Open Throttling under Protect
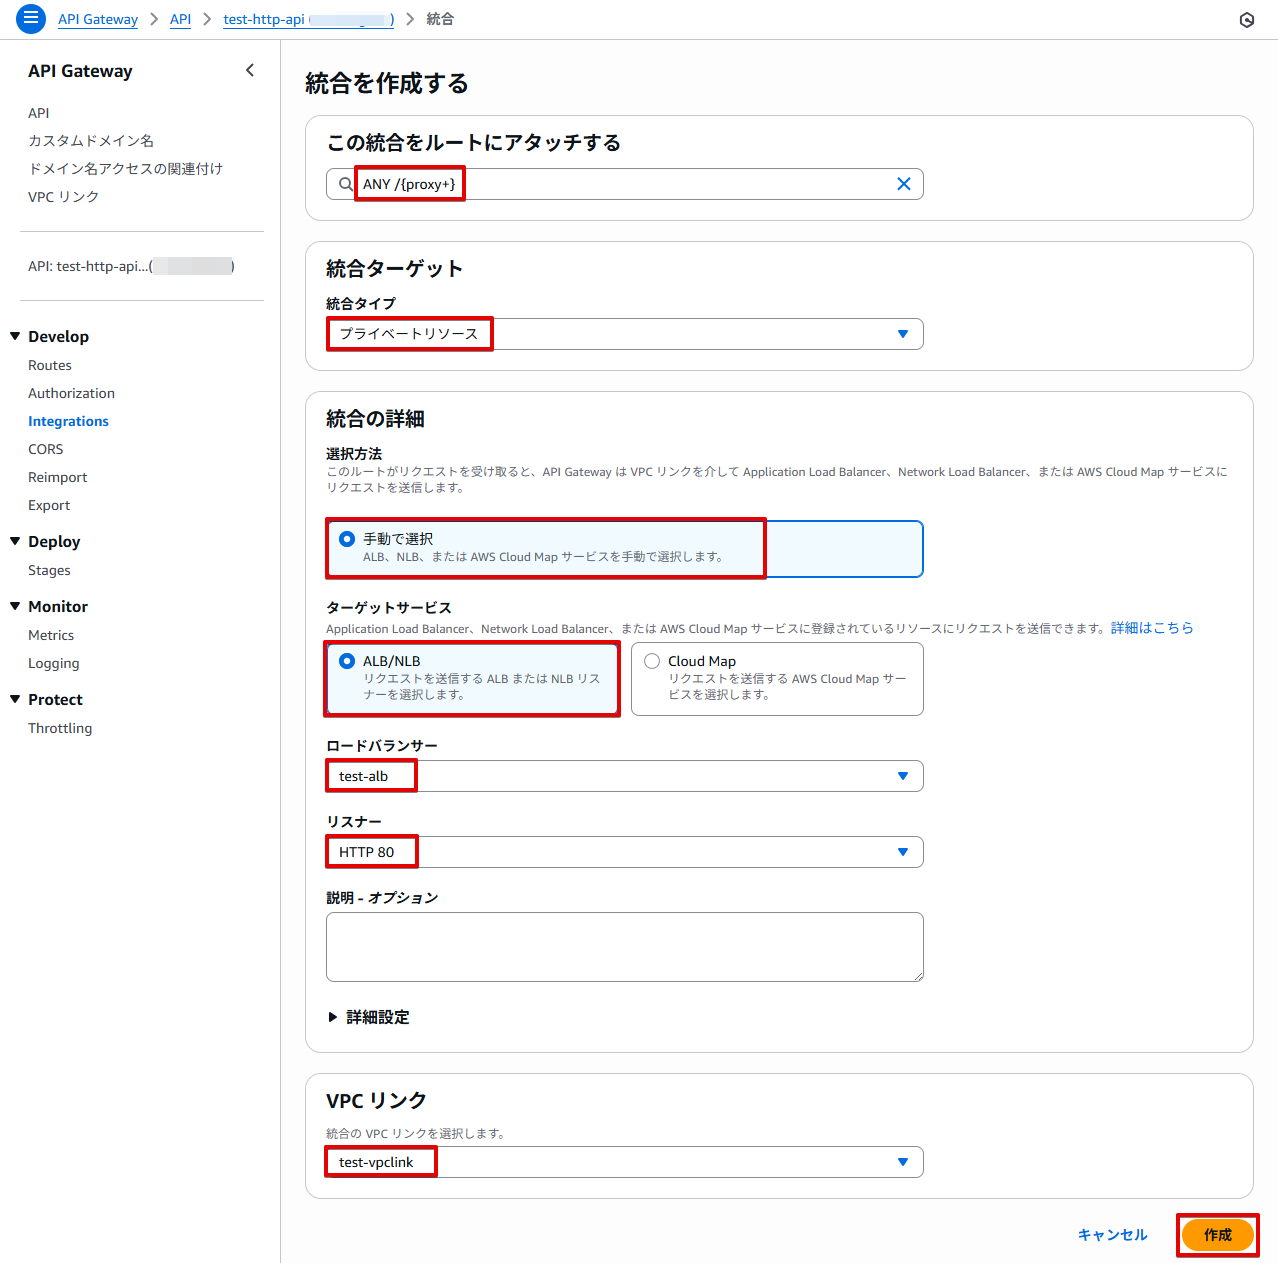The height and width of the screenshot is (1263, 1278). coord(60,728)
